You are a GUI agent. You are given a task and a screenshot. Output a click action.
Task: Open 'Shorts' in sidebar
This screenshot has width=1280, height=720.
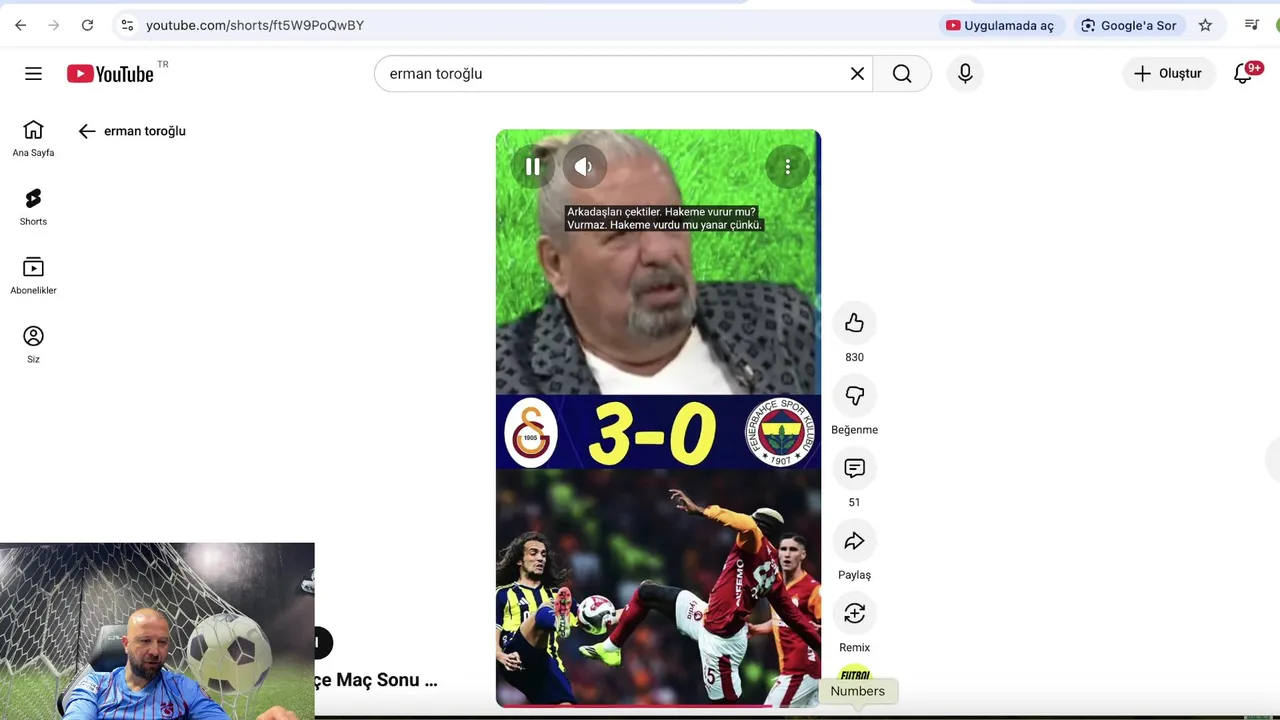tap(33, 207)
